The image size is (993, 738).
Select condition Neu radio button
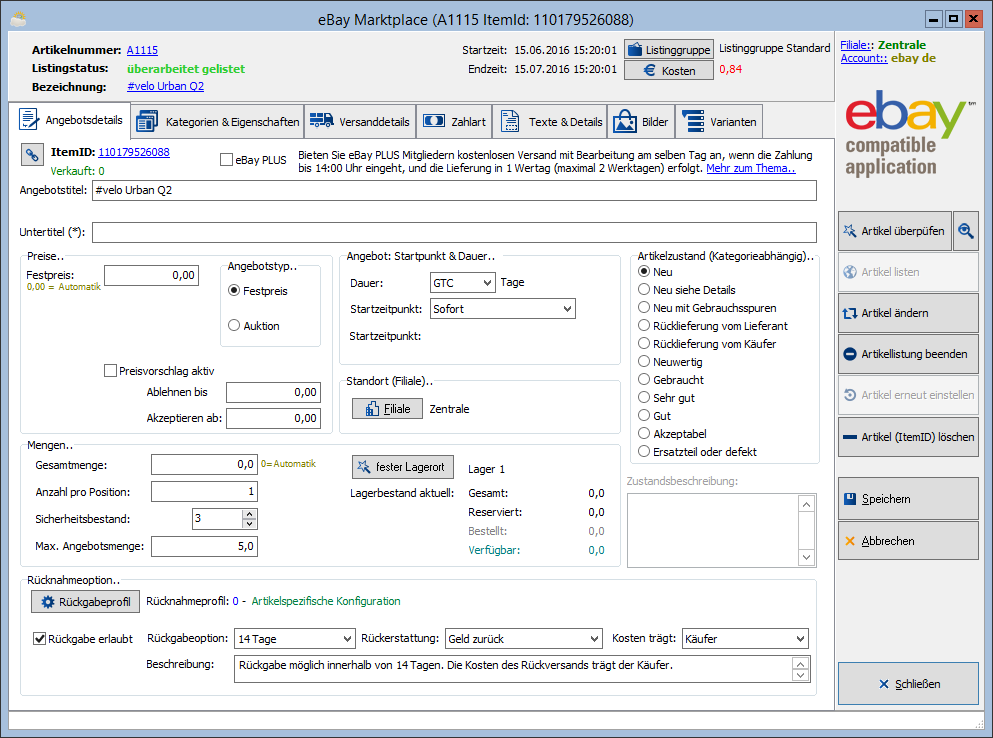(x=644, y=271)
